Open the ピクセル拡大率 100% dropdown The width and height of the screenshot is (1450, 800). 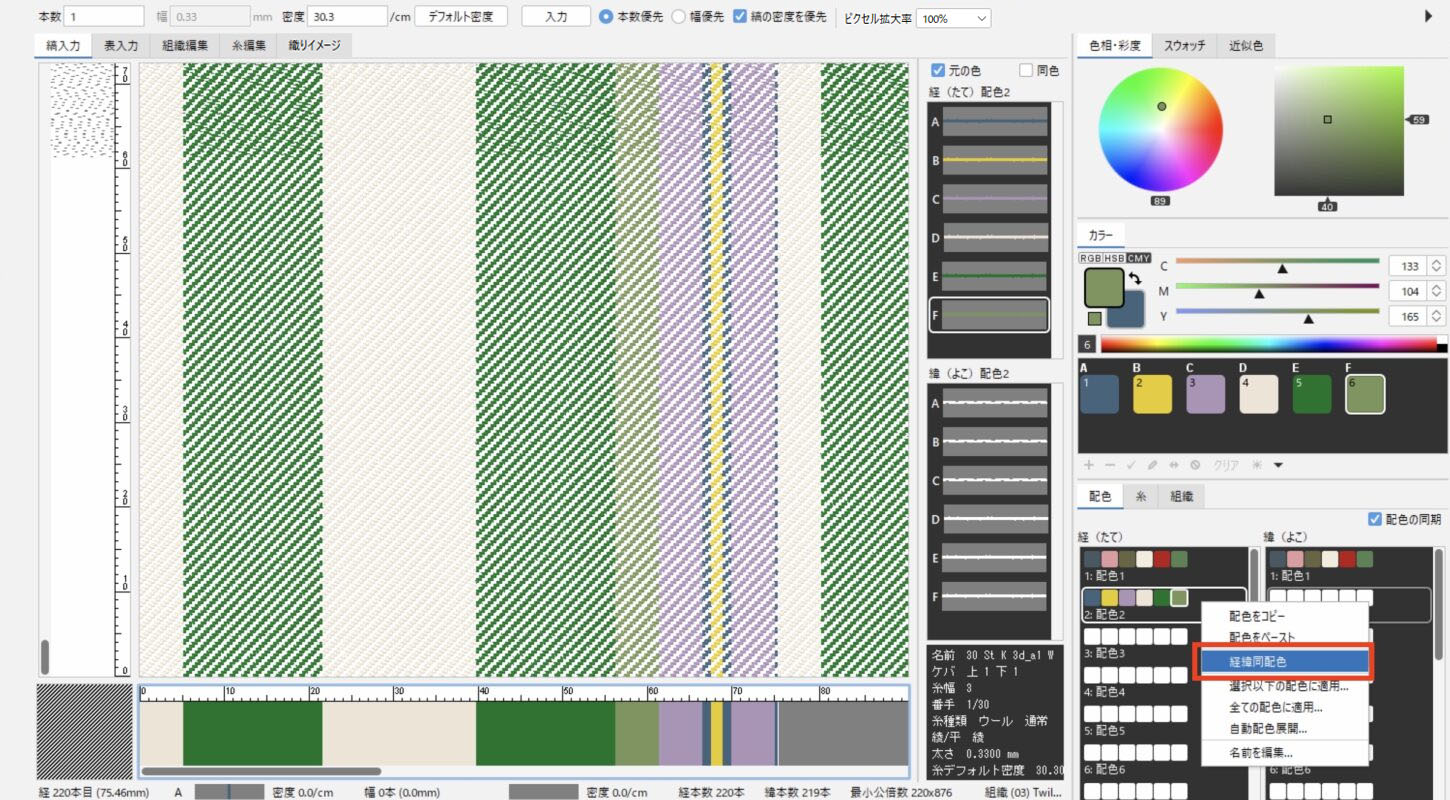coord(953,18)
